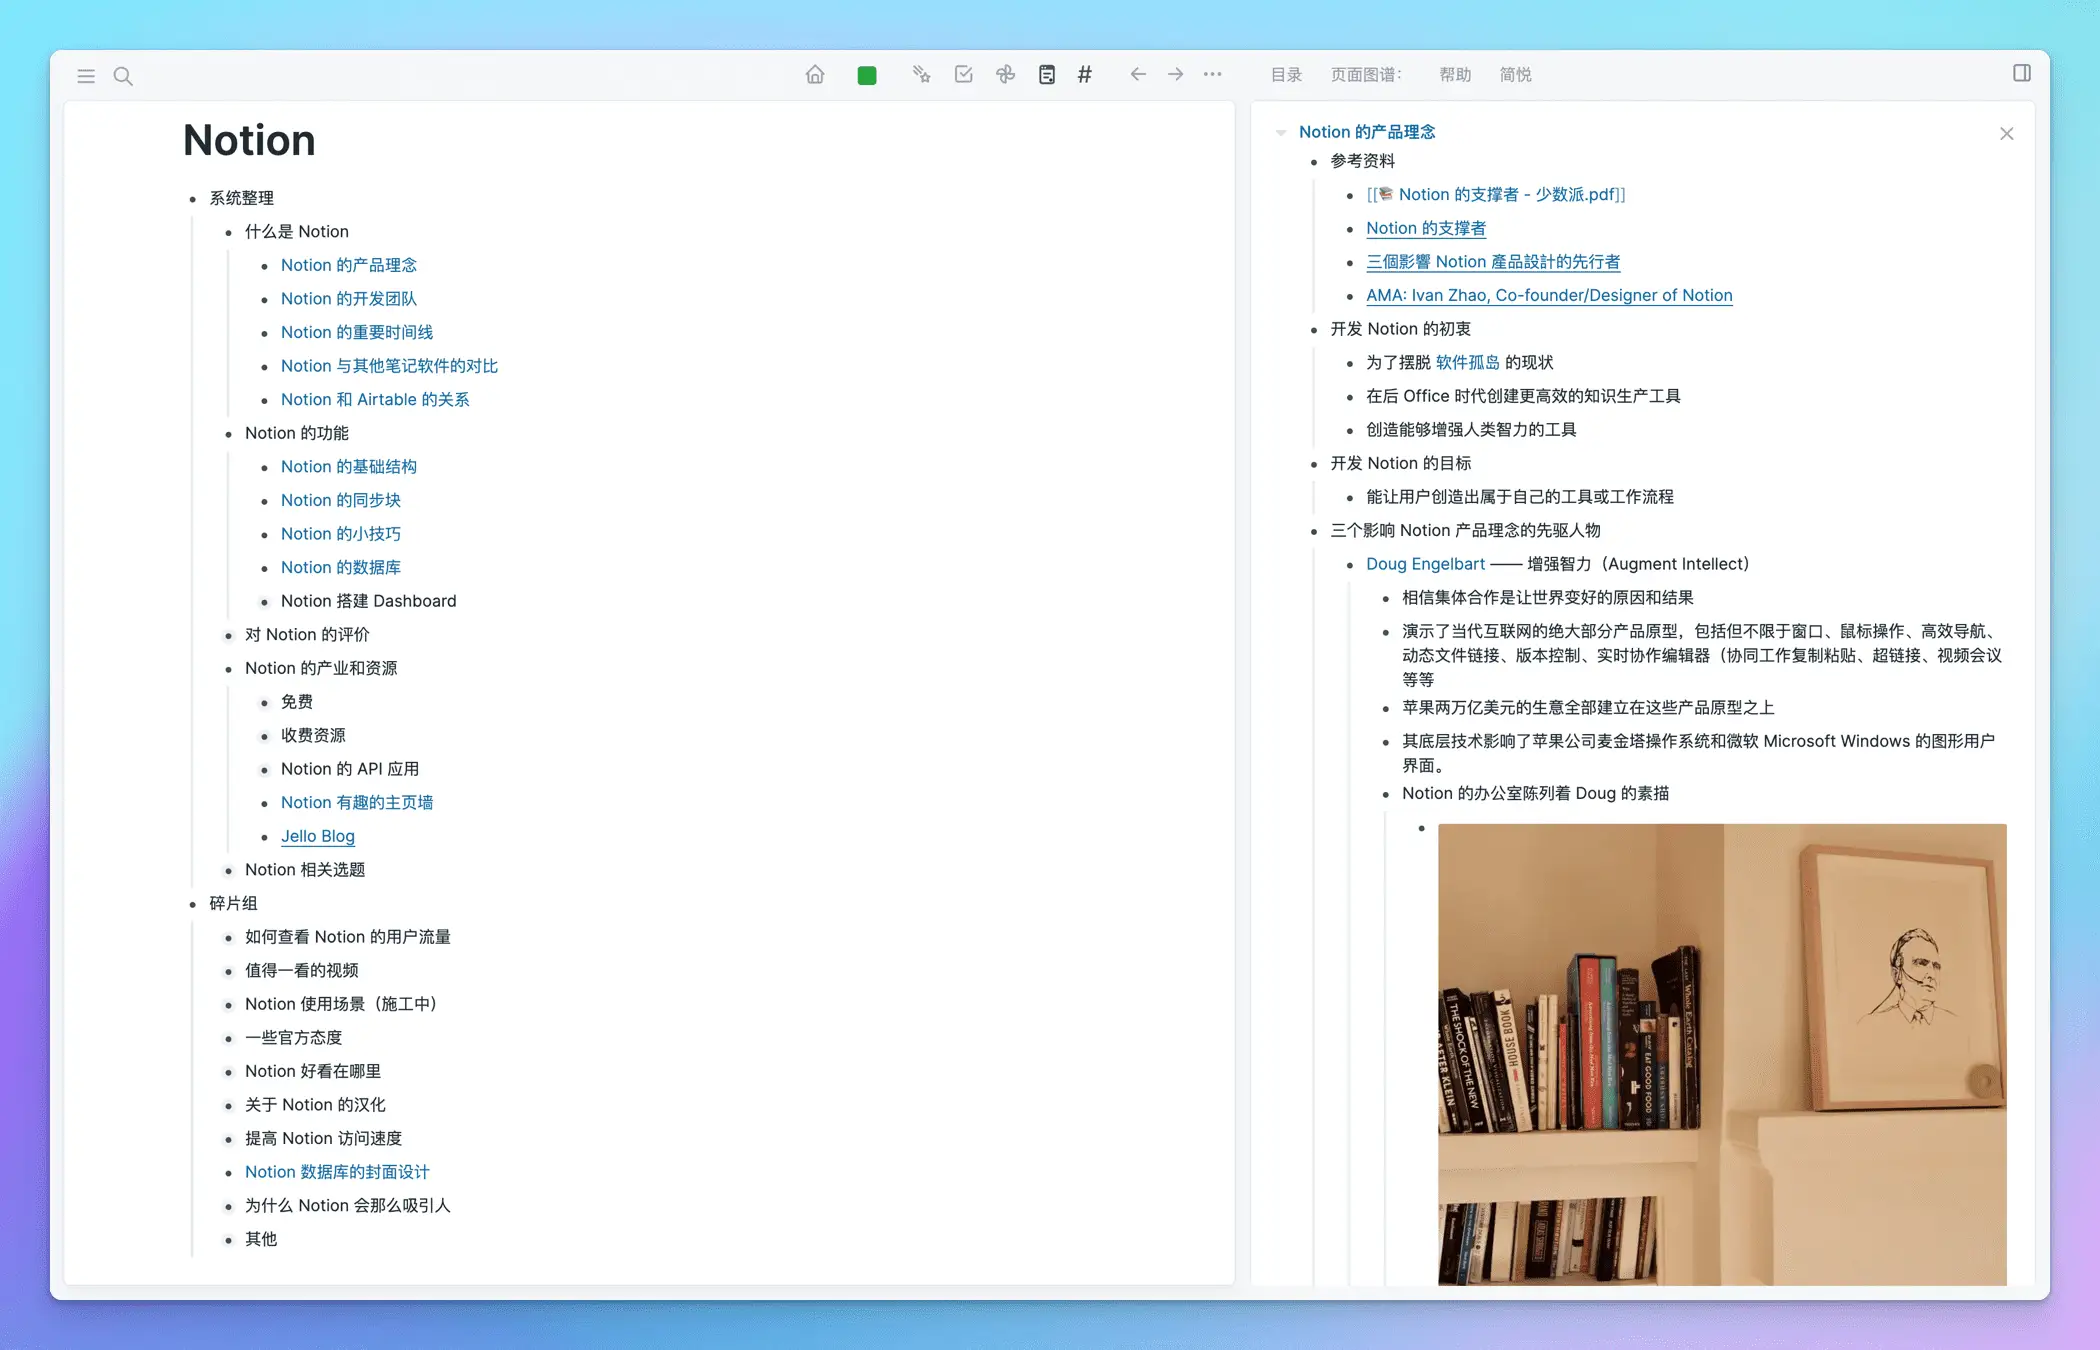Click the bullet of Notion 的产业和资源 block
This screenshot has width=2100, height=1350.
(x=229, y=669)
